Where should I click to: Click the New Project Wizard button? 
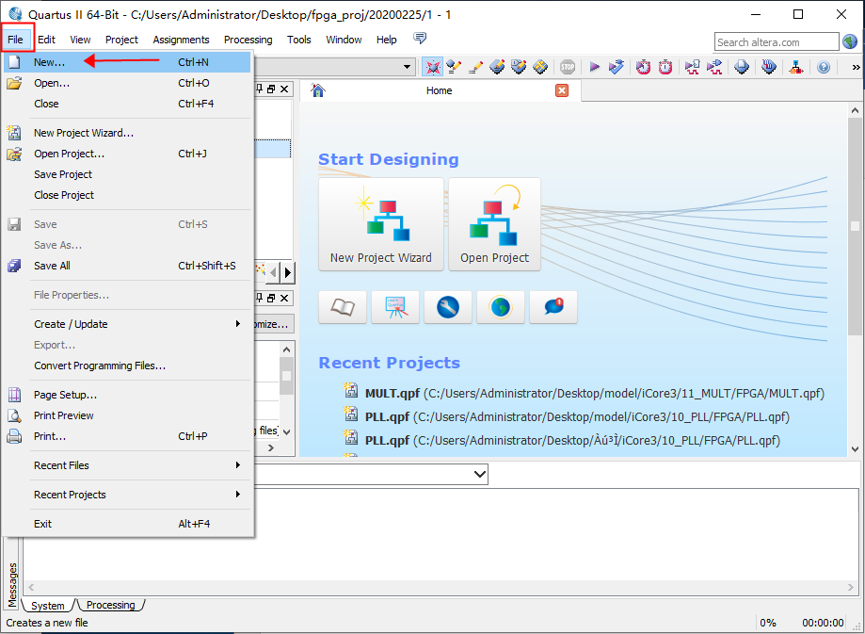(x=381, y=224)
